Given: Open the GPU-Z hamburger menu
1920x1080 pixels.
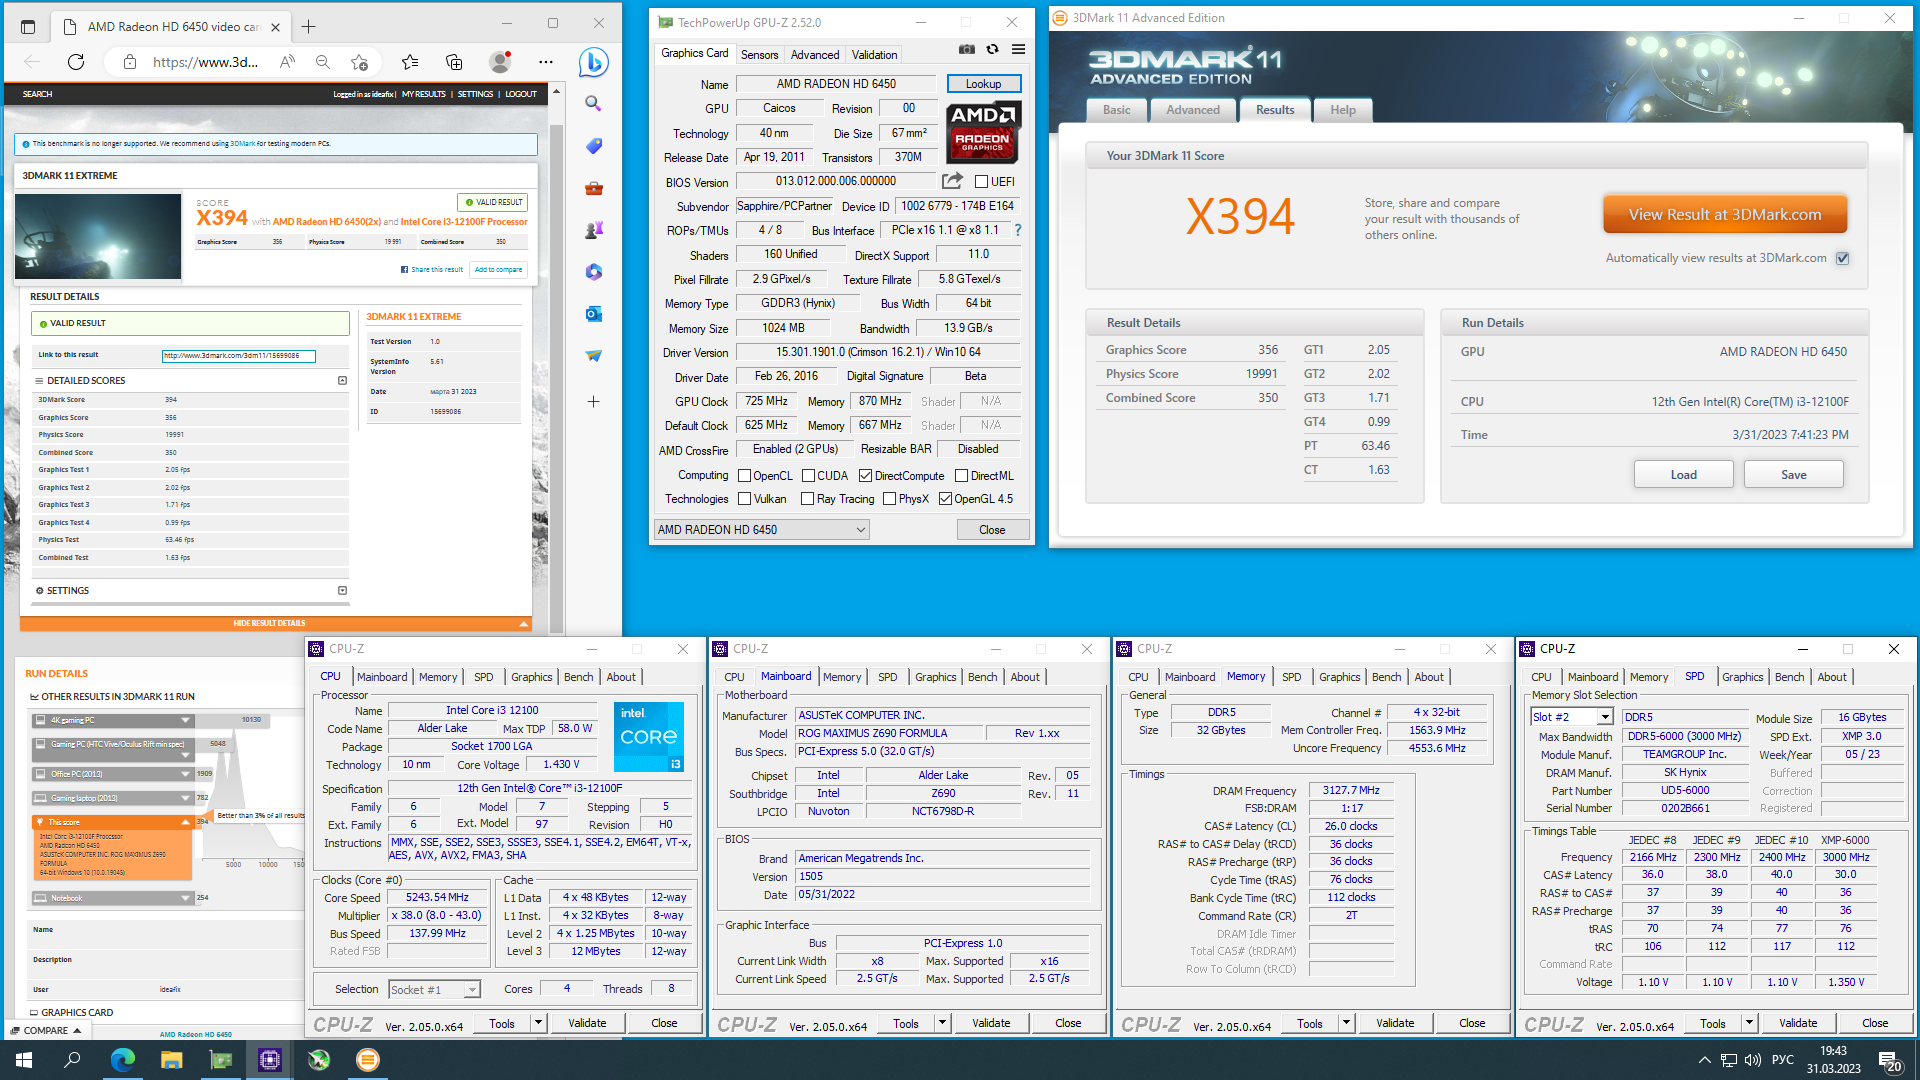Looking at the screenshot, I should (1018, 49).
